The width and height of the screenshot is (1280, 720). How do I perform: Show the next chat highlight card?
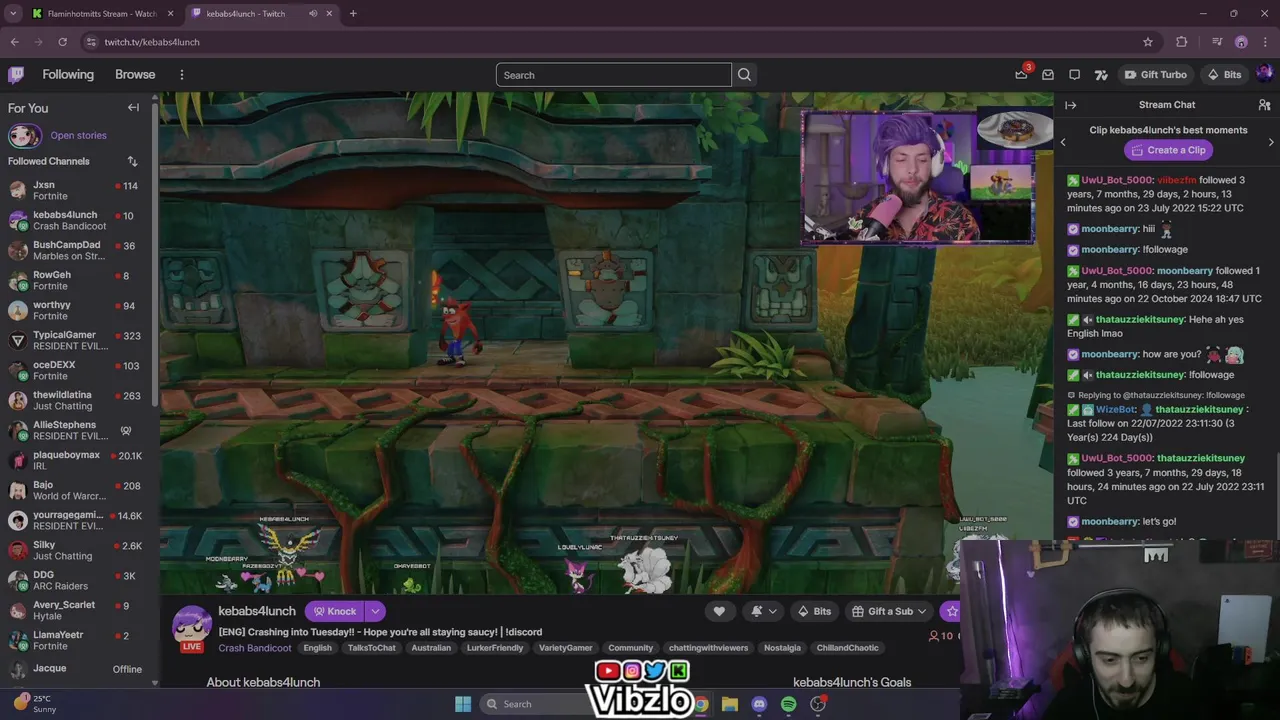1271,143
